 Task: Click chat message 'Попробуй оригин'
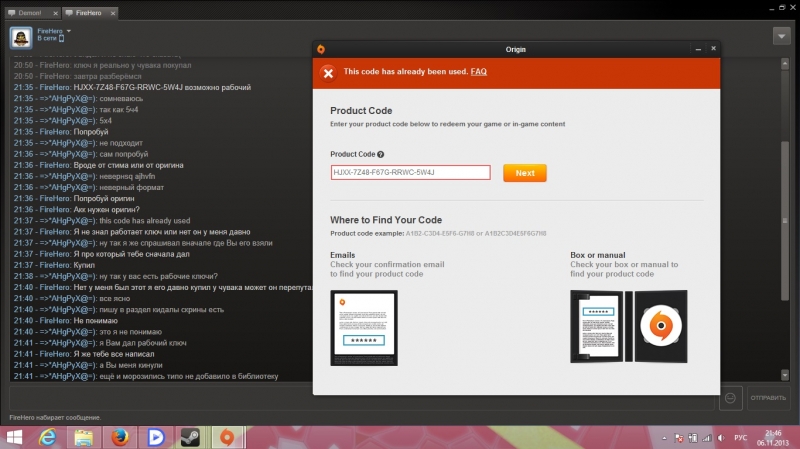click(x=104, y=198)
